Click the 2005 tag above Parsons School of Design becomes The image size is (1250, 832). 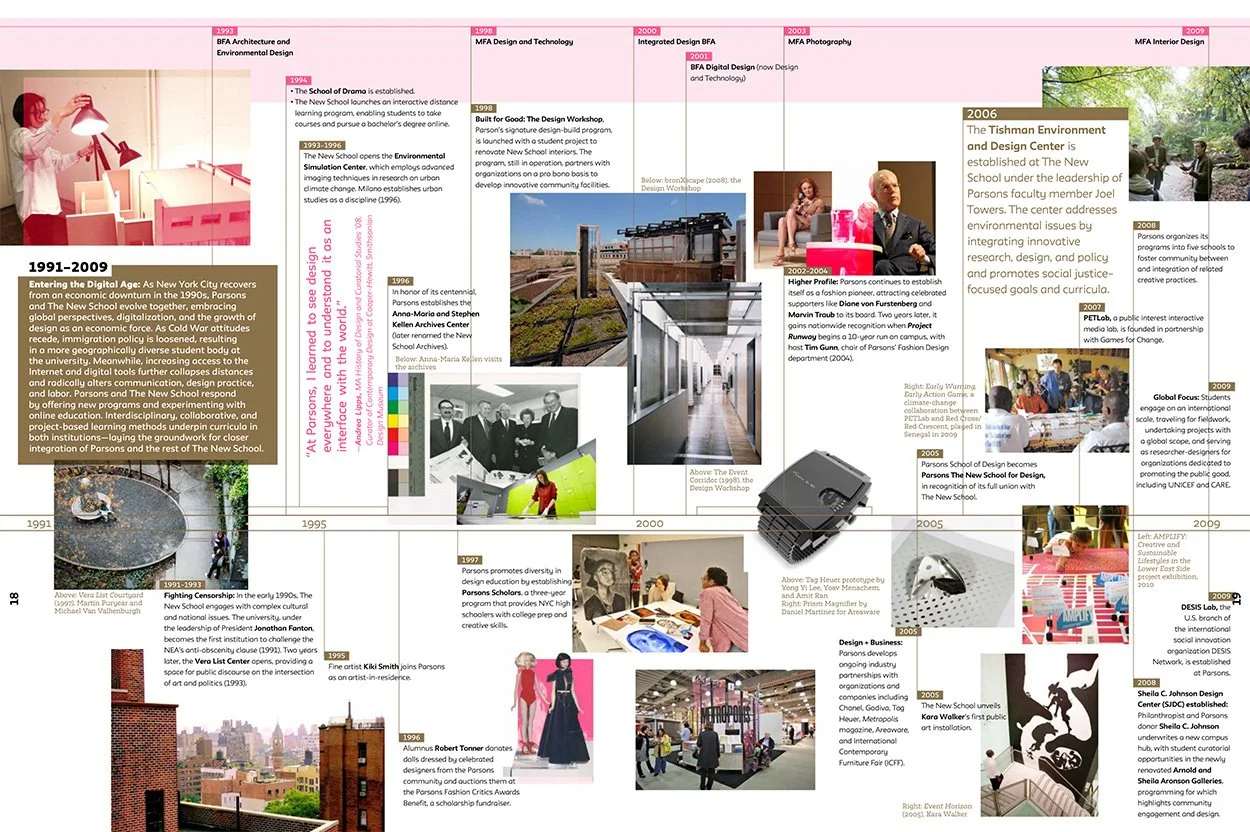(931, 454)
